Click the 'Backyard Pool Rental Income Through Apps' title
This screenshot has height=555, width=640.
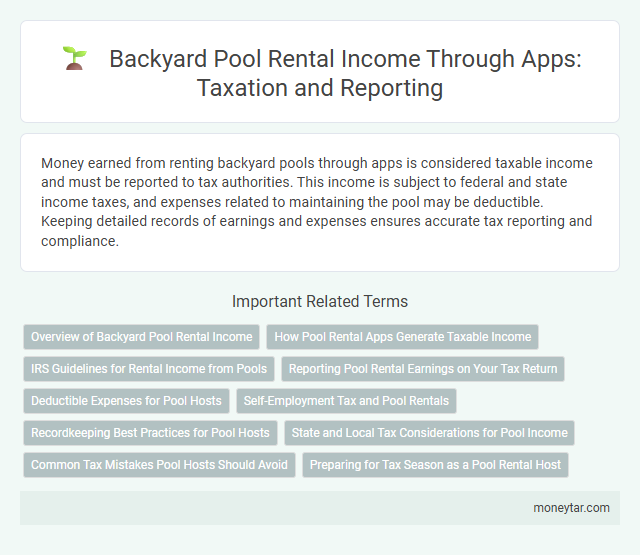[x=345, y=73]
